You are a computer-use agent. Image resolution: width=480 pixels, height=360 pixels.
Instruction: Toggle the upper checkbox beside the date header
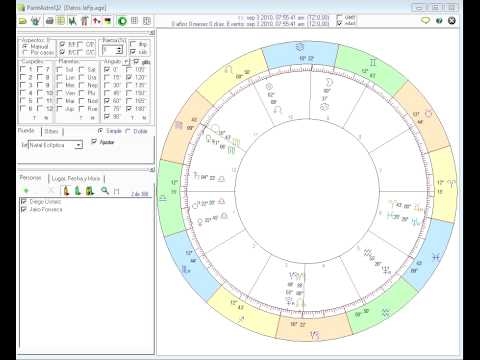coord(339,16)
